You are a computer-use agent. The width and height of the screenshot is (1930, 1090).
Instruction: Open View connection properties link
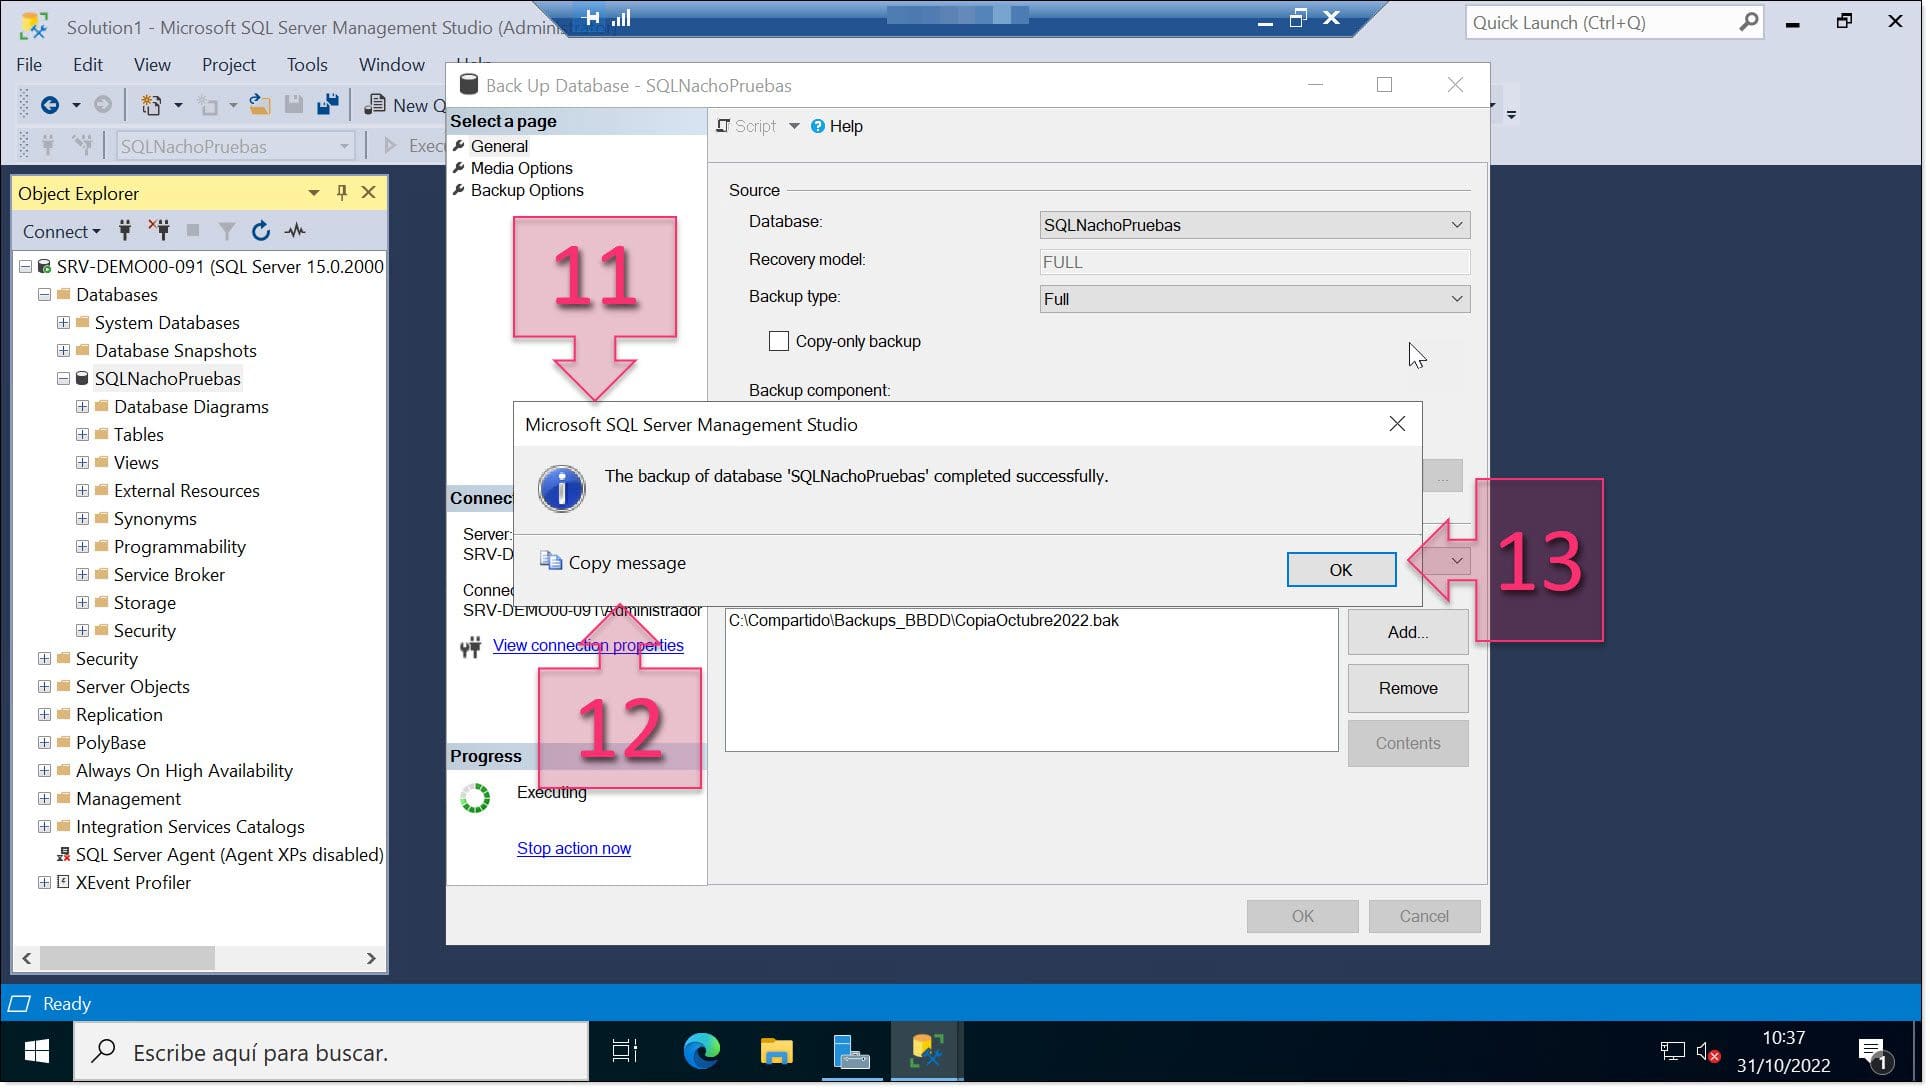click(x=590, y=647)
